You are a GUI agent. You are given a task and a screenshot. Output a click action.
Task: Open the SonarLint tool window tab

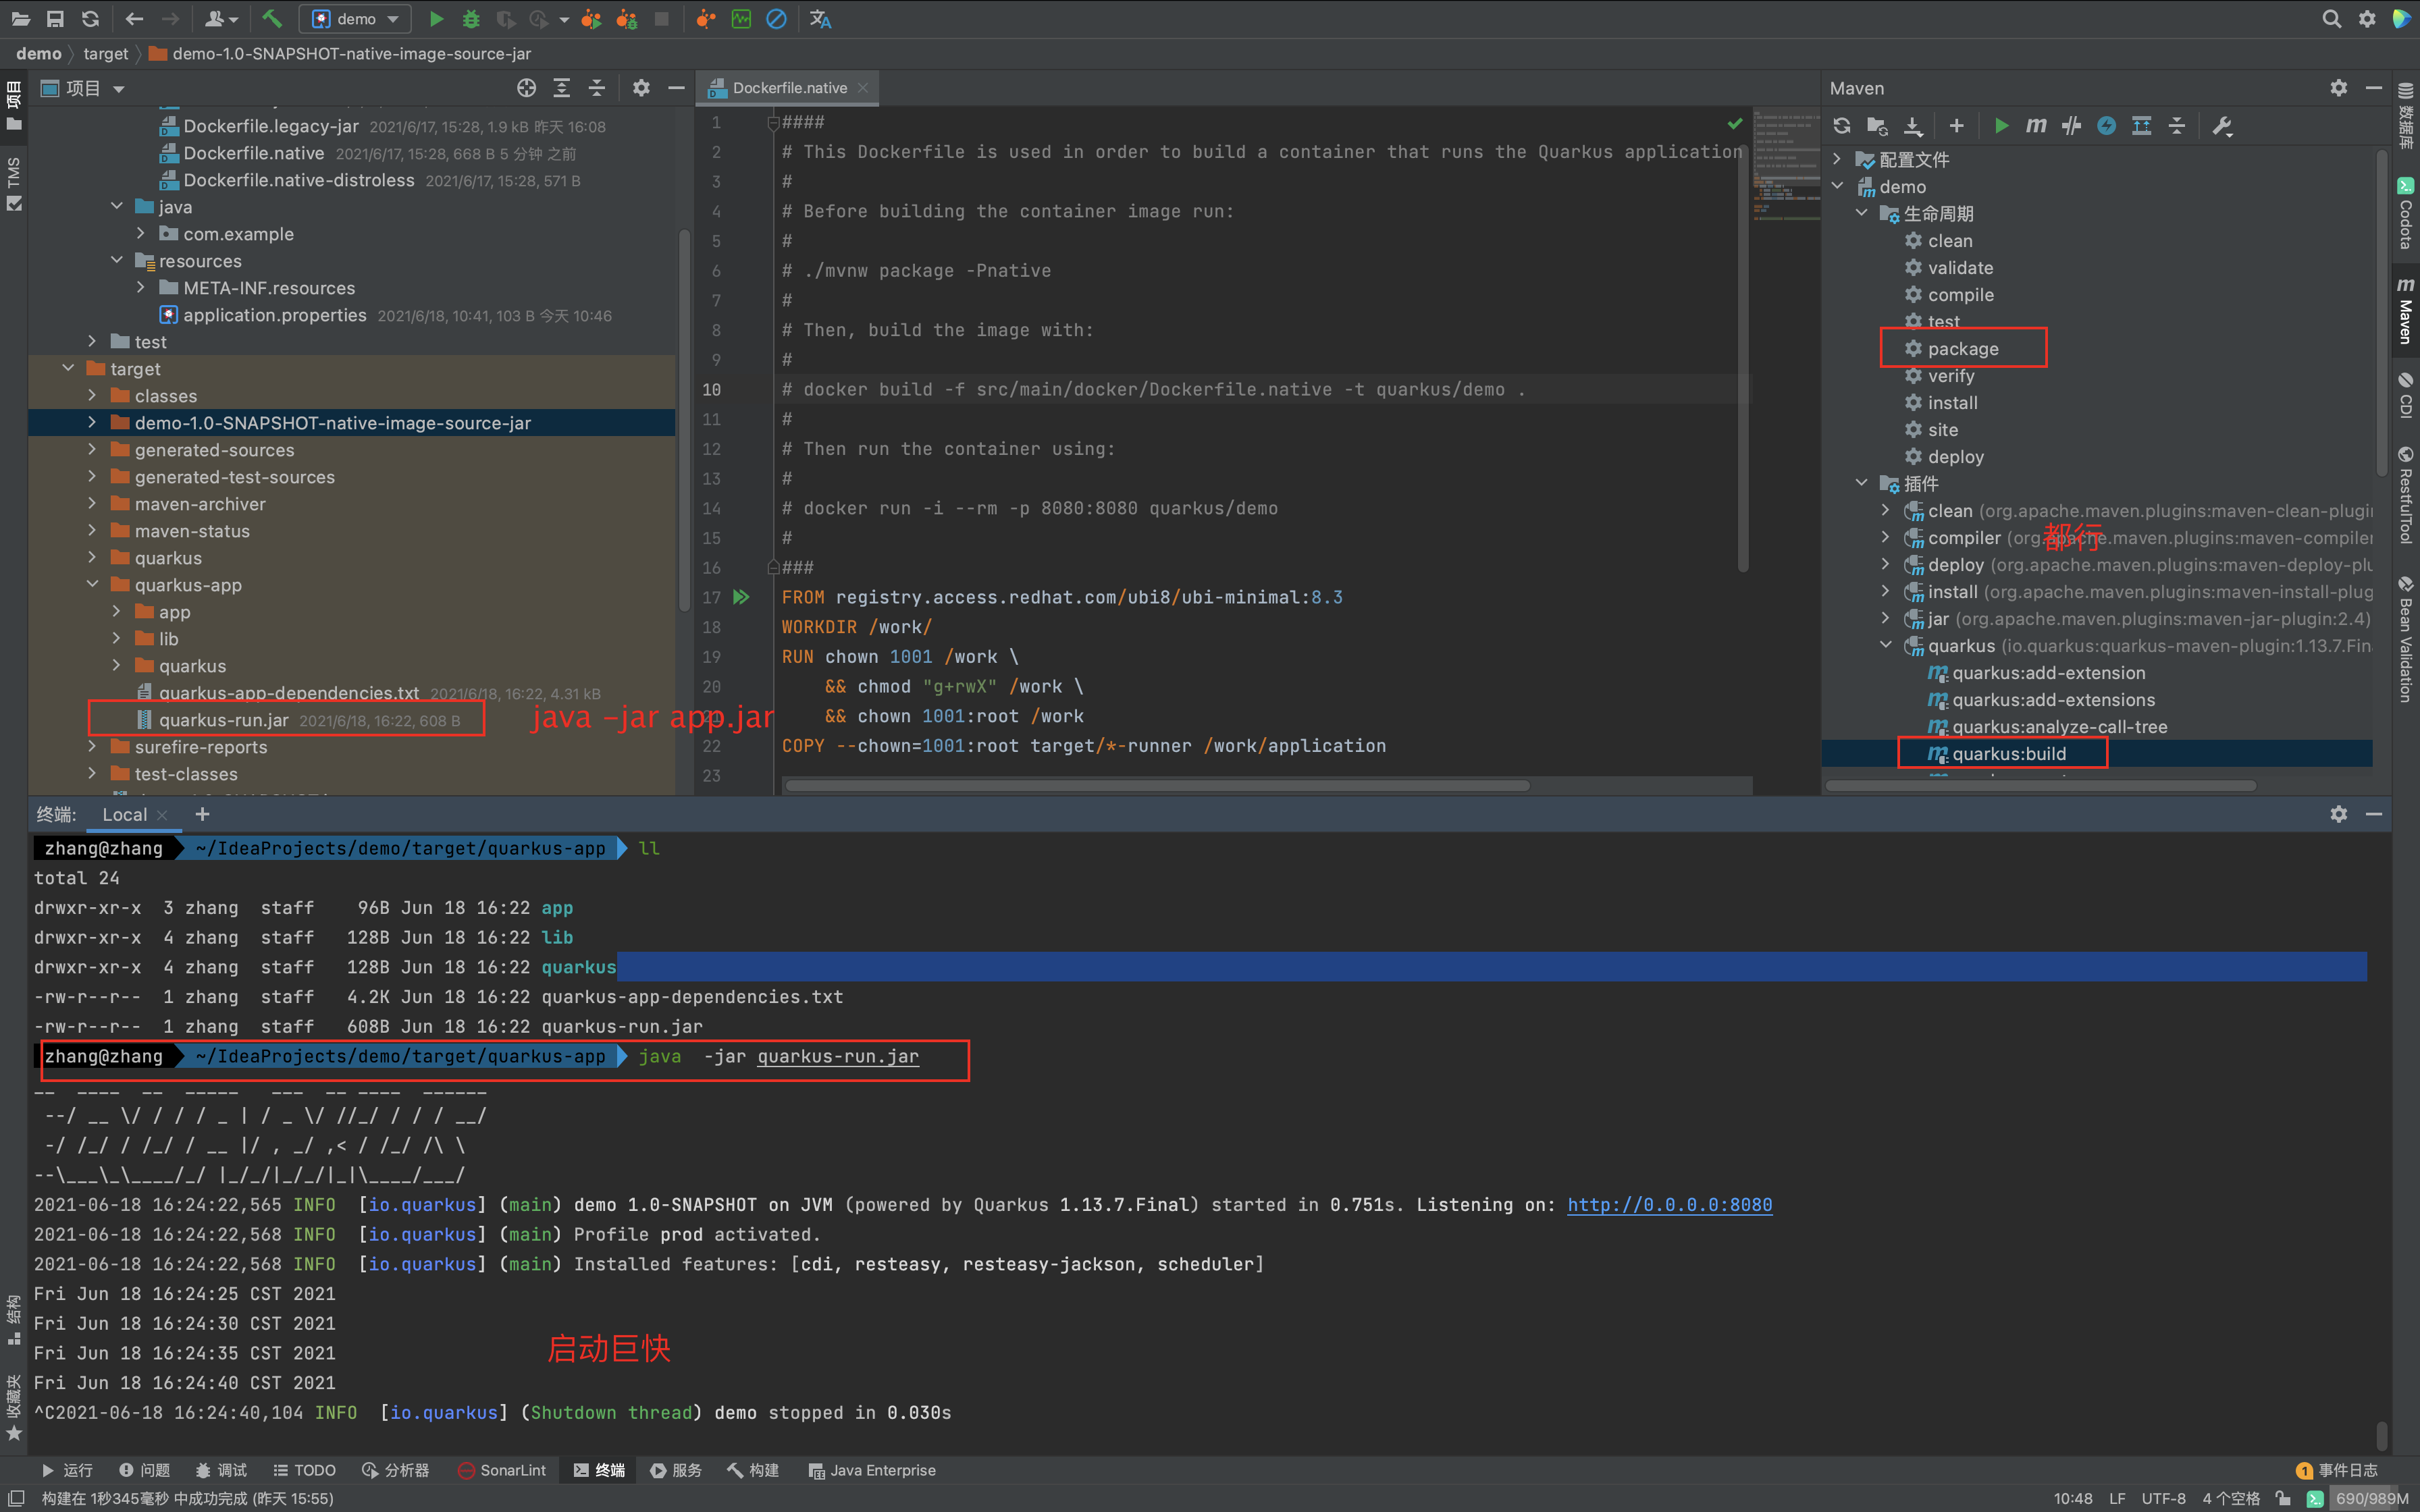click(502, 1470)
